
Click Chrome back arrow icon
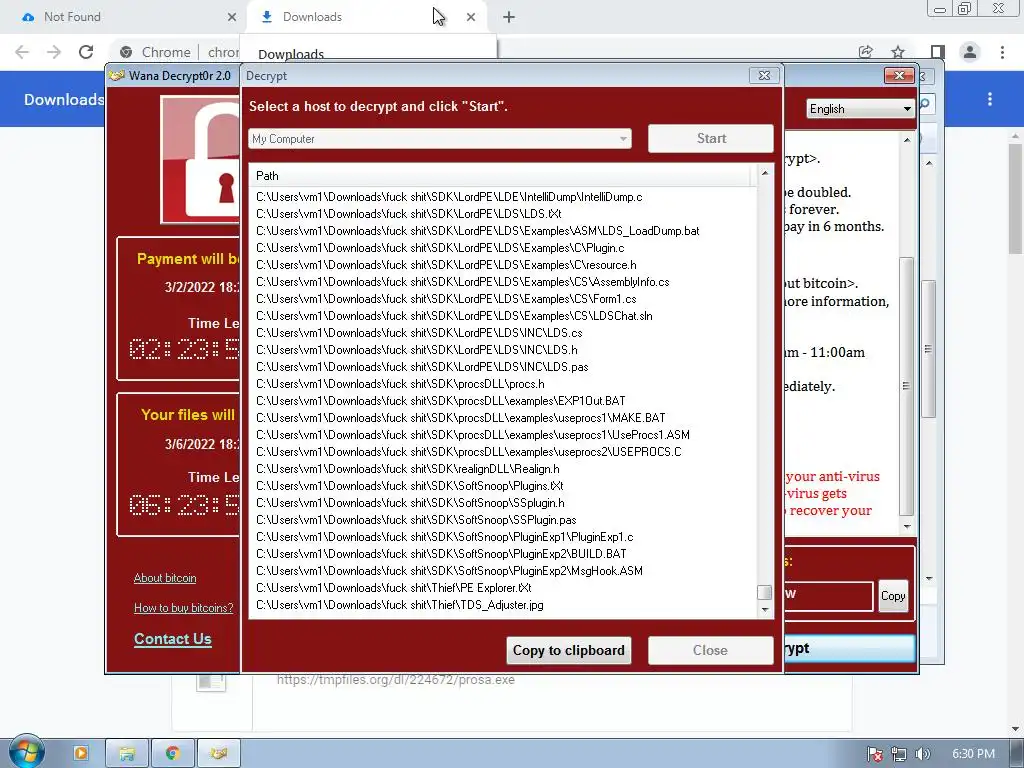[22, 52]
